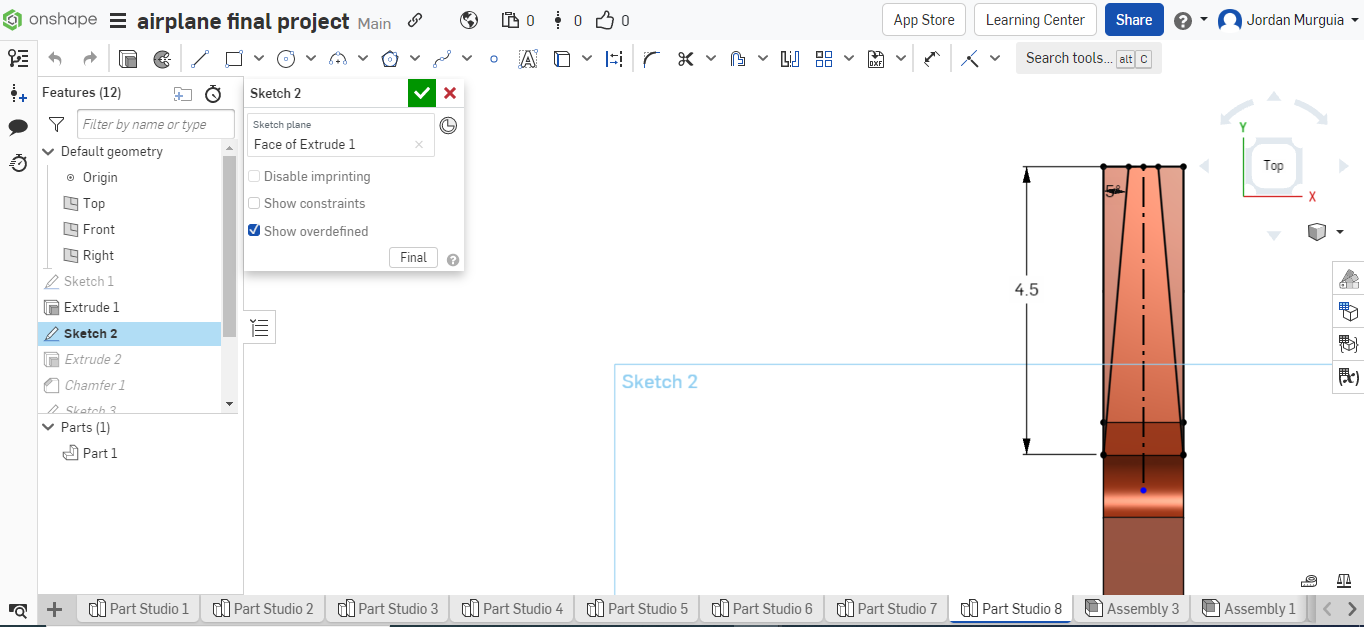Screen dimensions: 1364x627
Task: Uncheck Show overdefined option
Action: [x=253, y=230]
